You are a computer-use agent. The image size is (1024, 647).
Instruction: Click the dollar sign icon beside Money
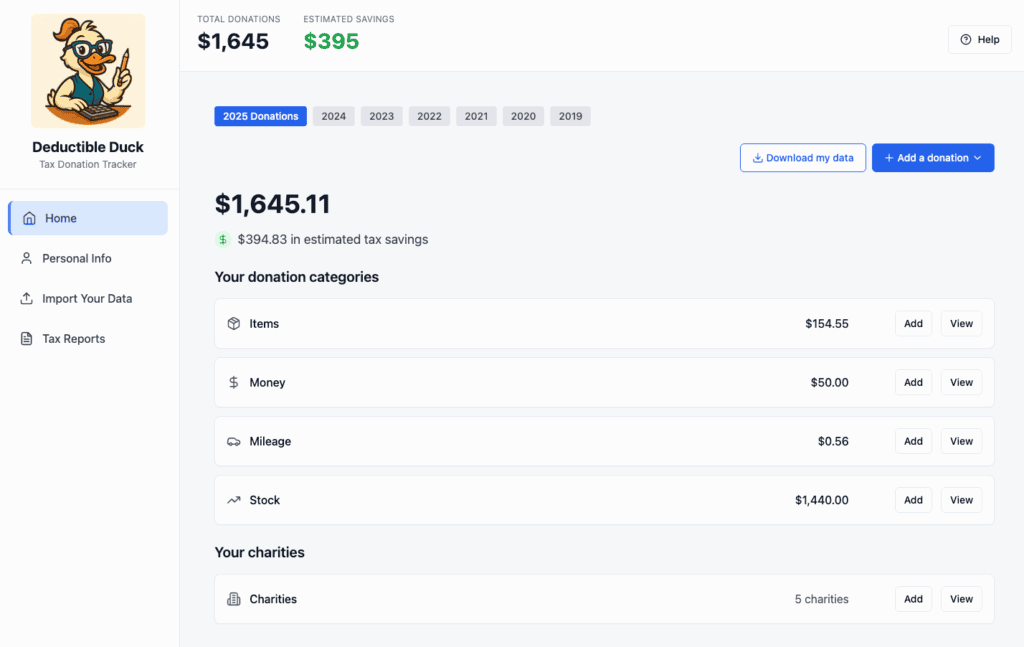234,383
